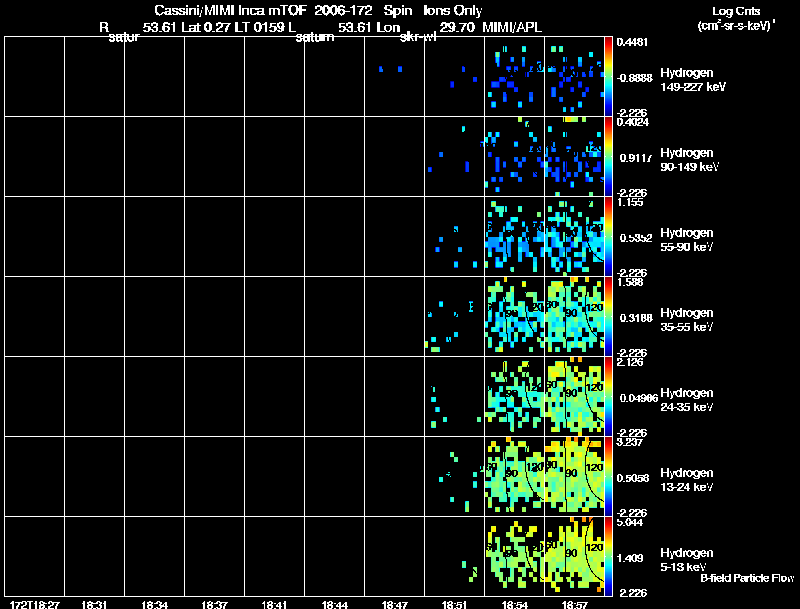
Task: Click the '0.3188' color scale value
Action: 636,318
